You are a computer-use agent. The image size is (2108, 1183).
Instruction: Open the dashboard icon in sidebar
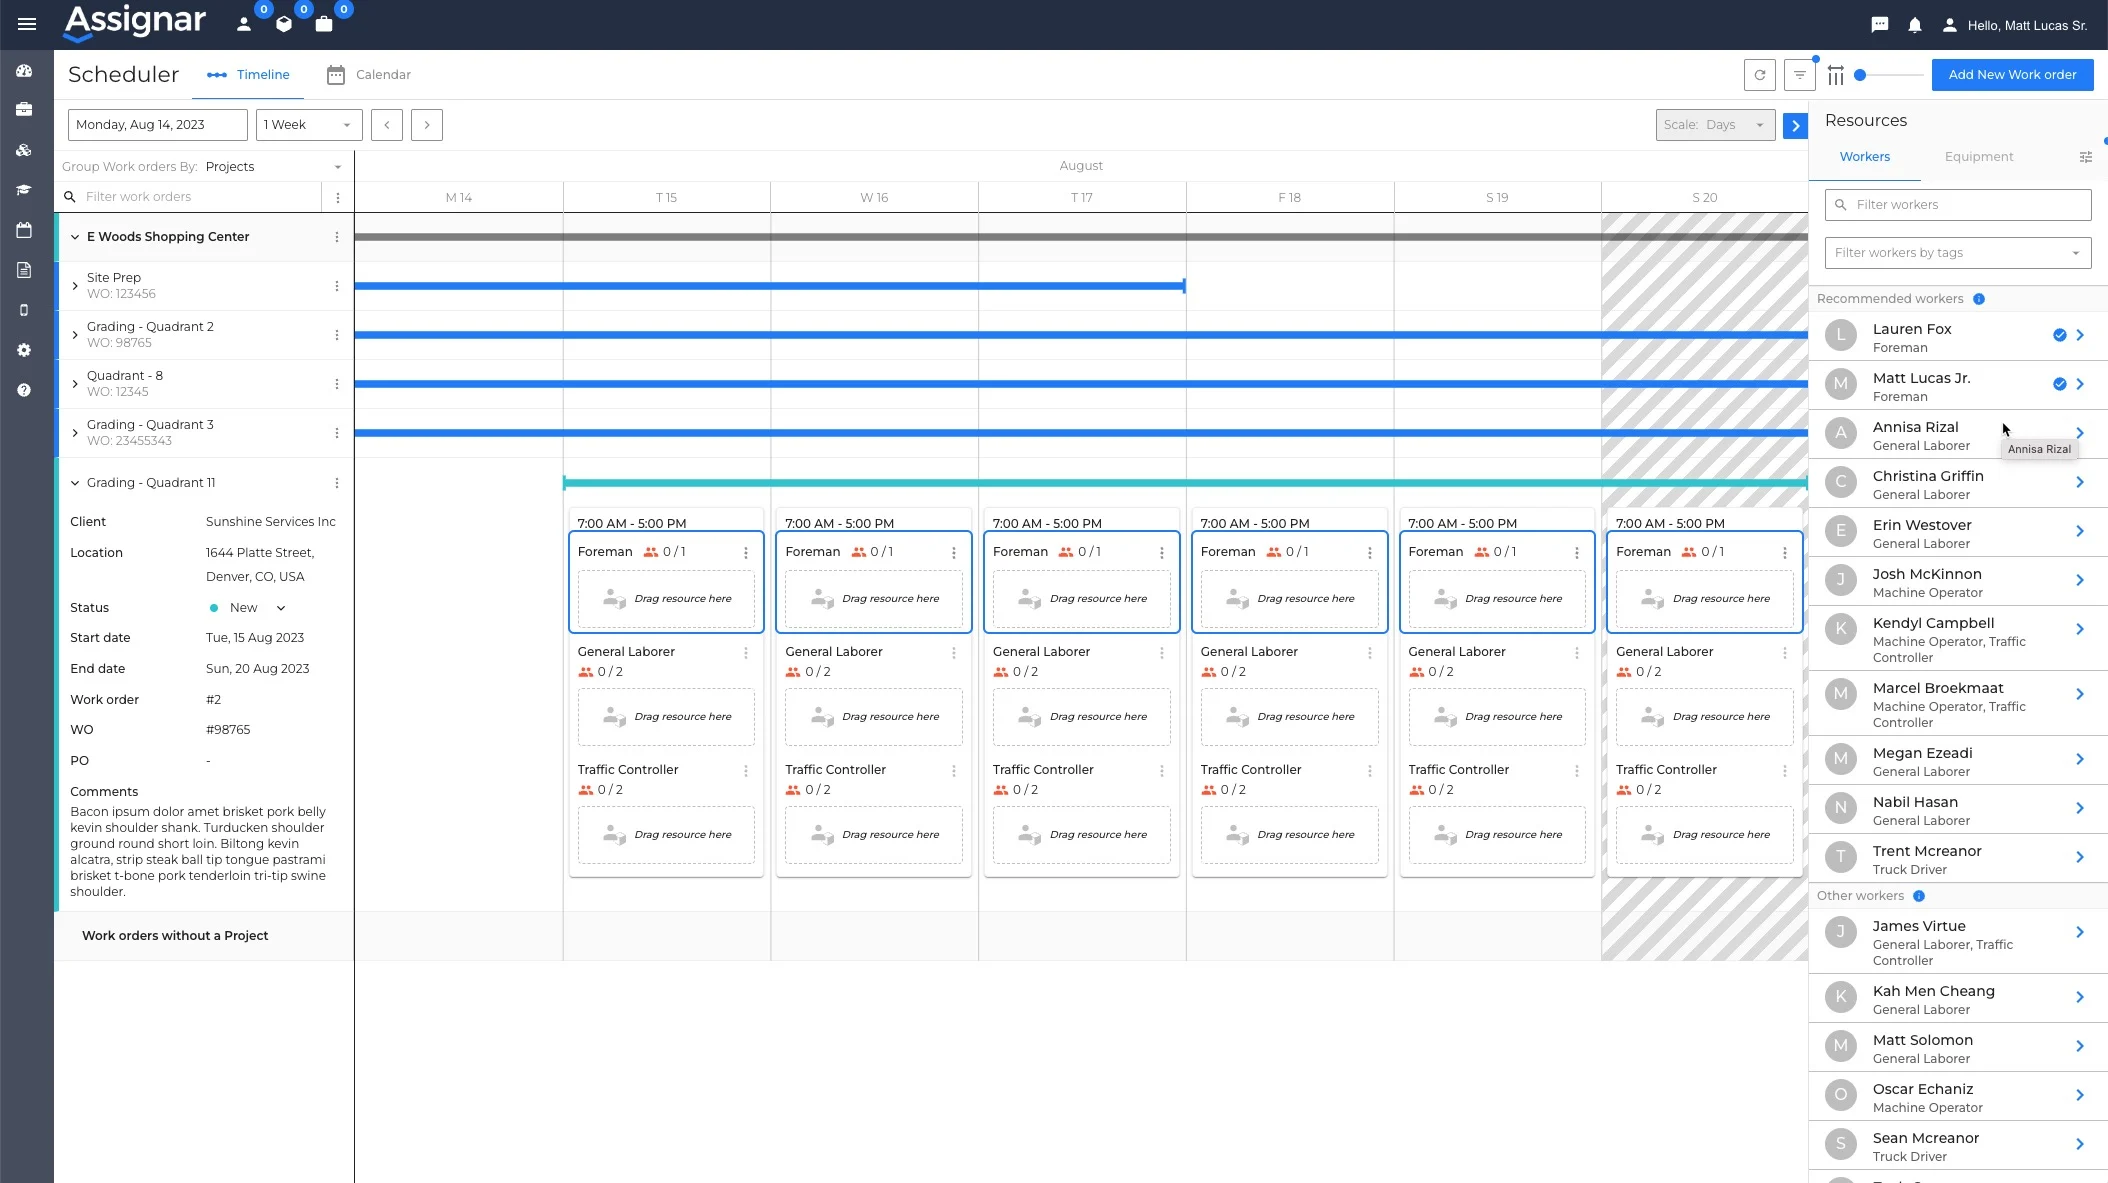tap(24, 71)
